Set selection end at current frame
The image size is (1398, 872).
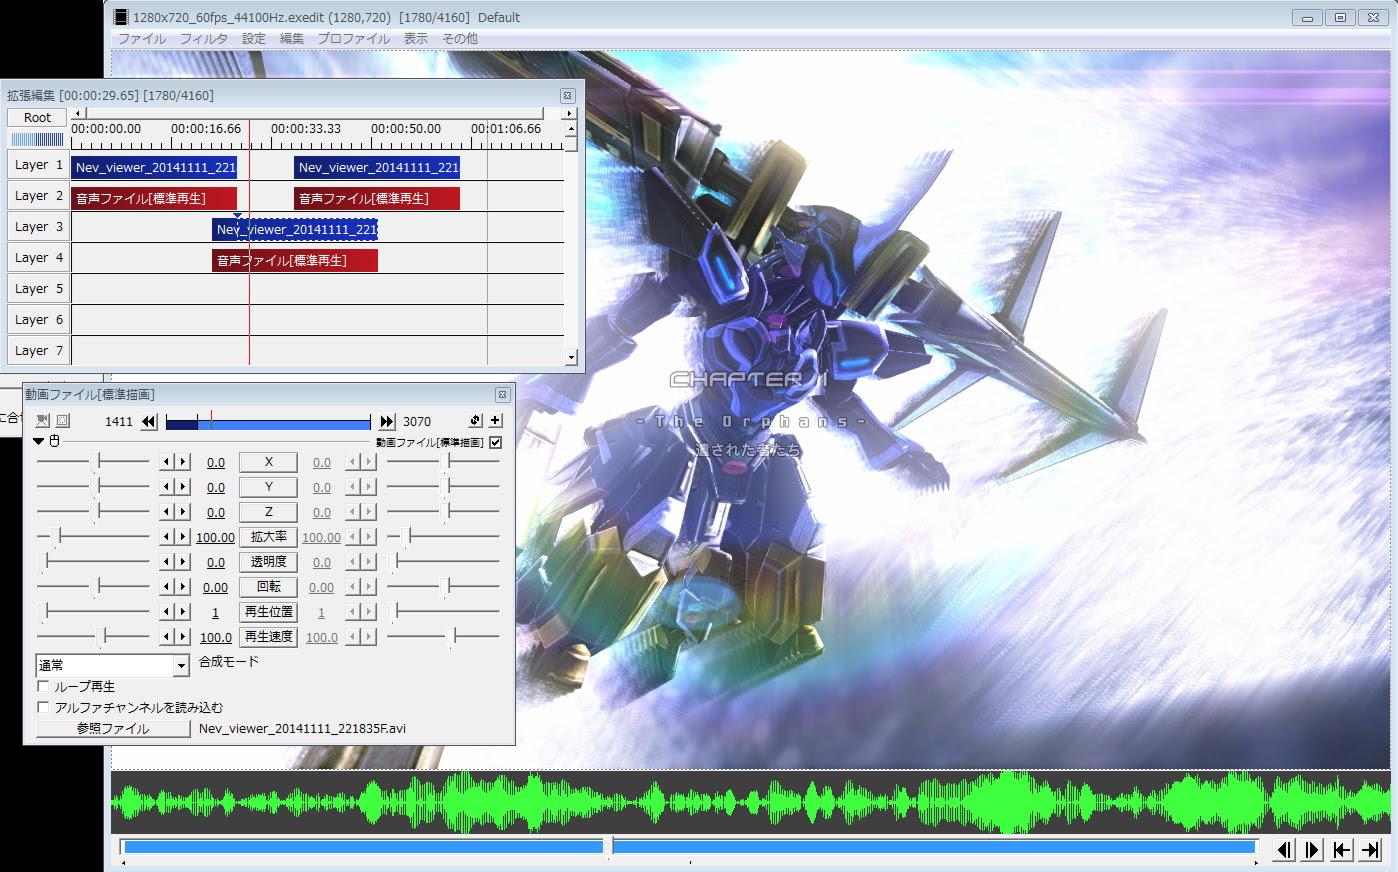click(x=1371, y=850)
